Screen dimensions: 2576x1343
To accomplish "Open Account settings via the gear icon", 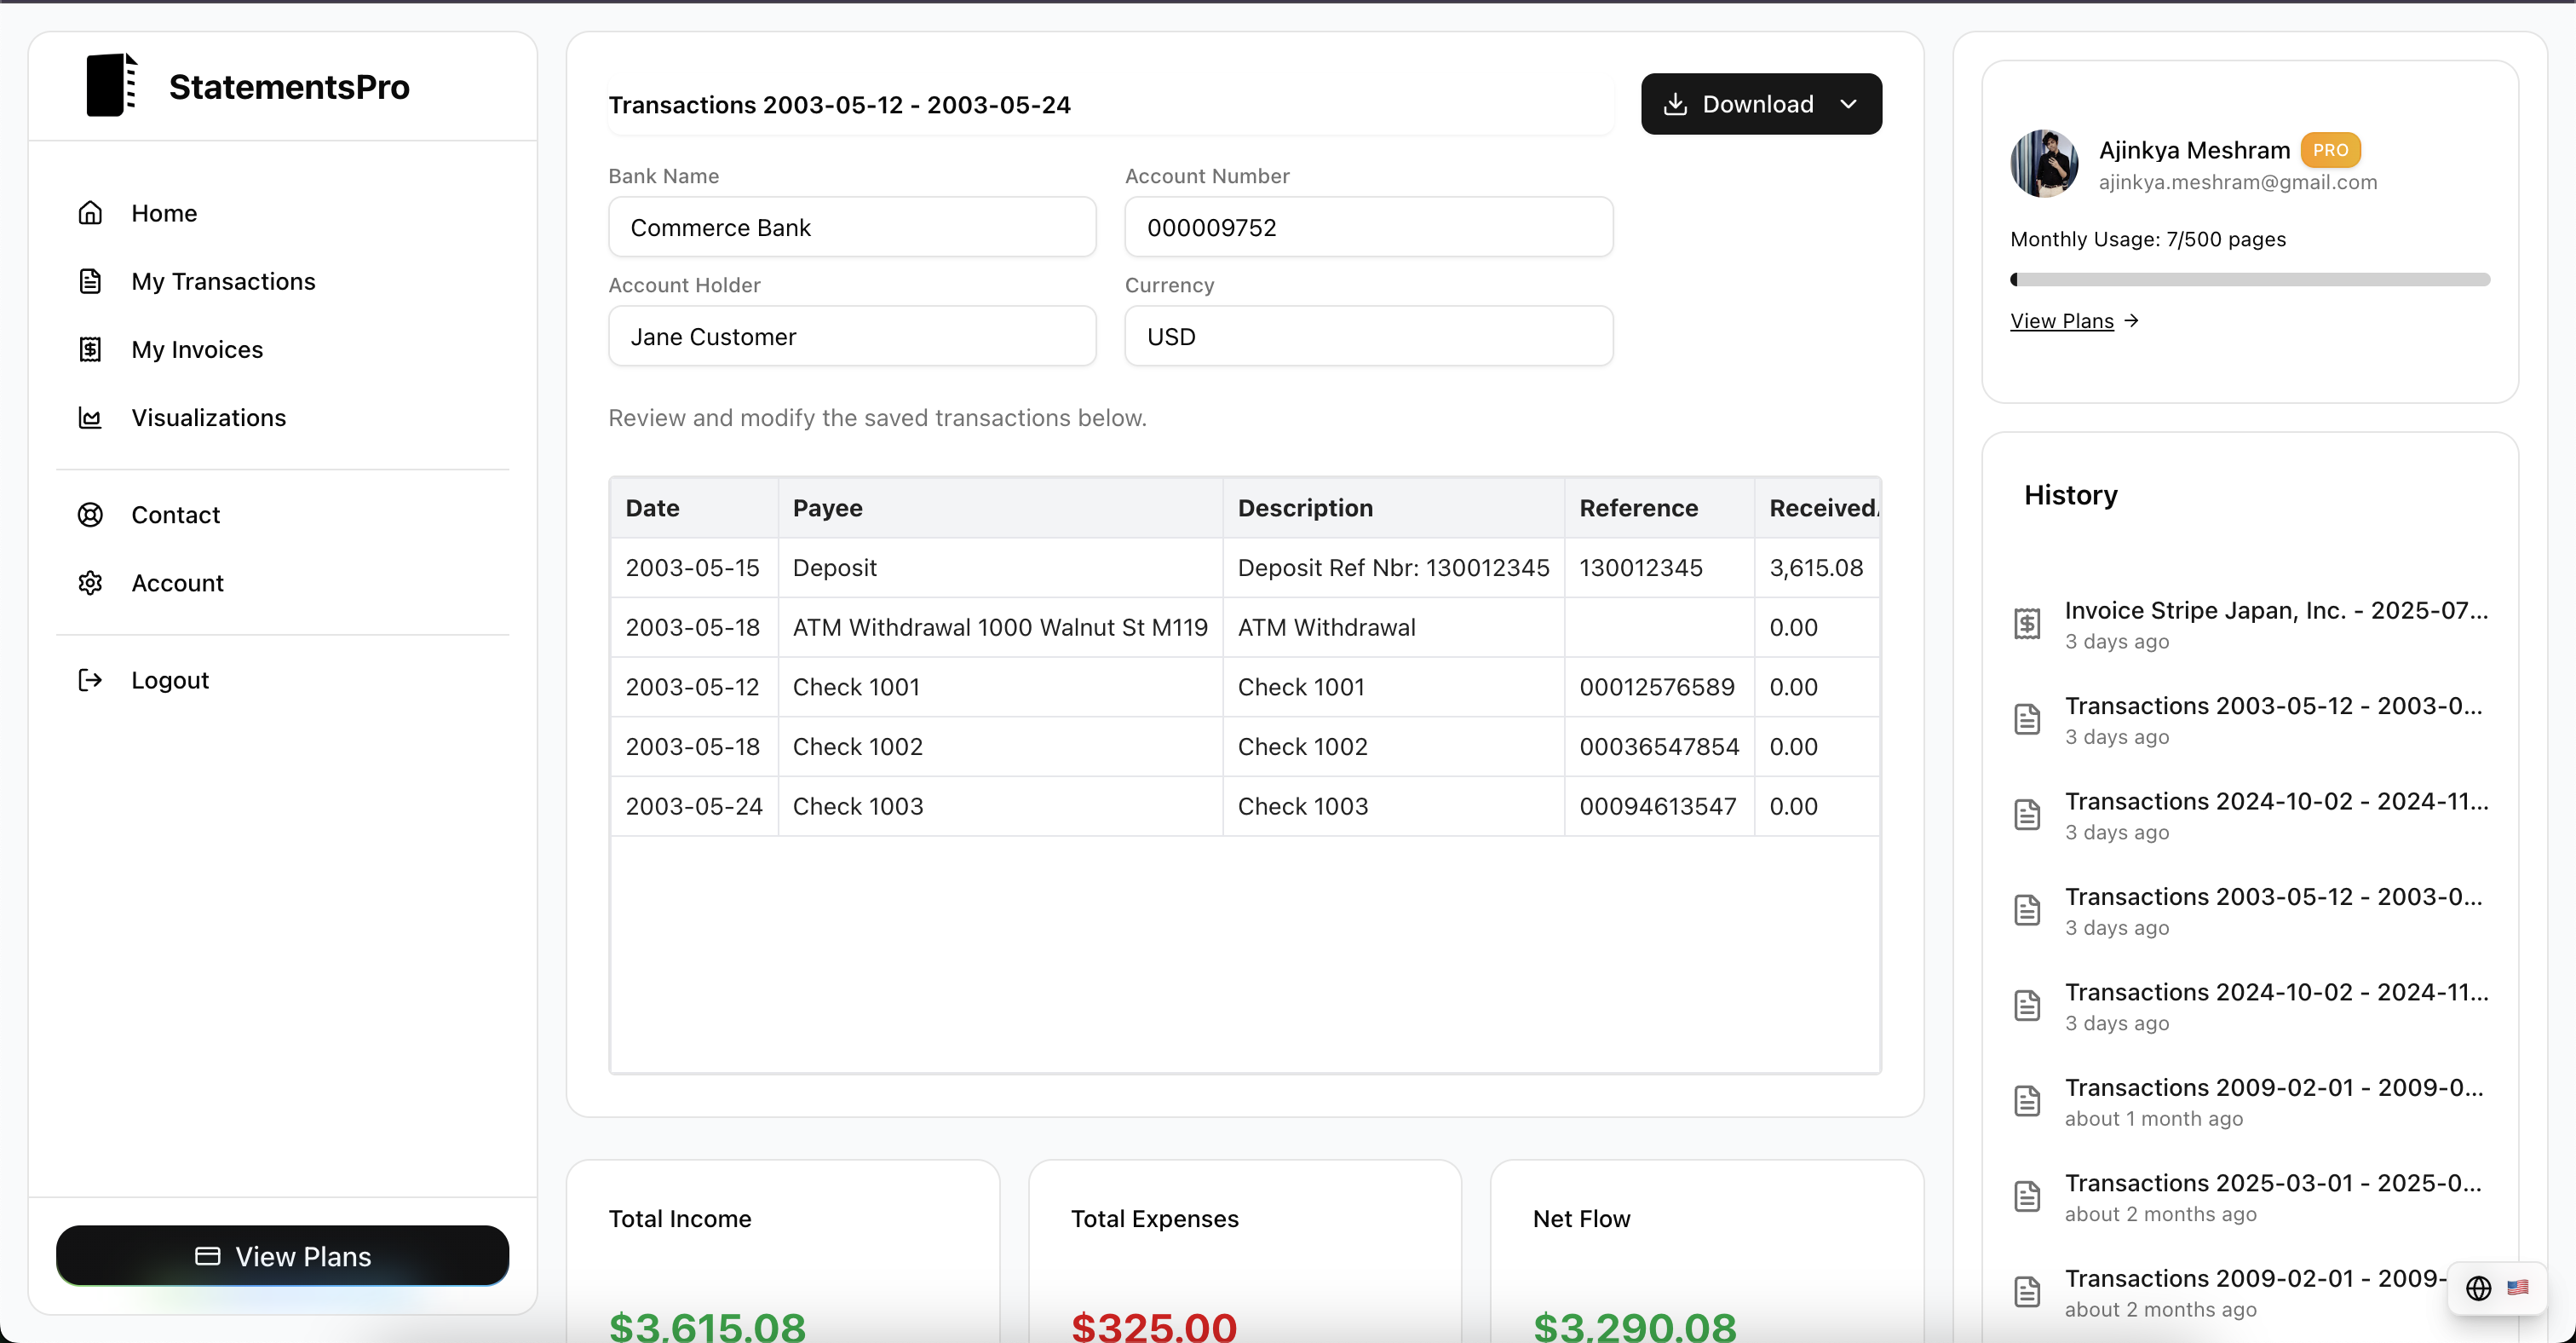I will pos(90,582).
